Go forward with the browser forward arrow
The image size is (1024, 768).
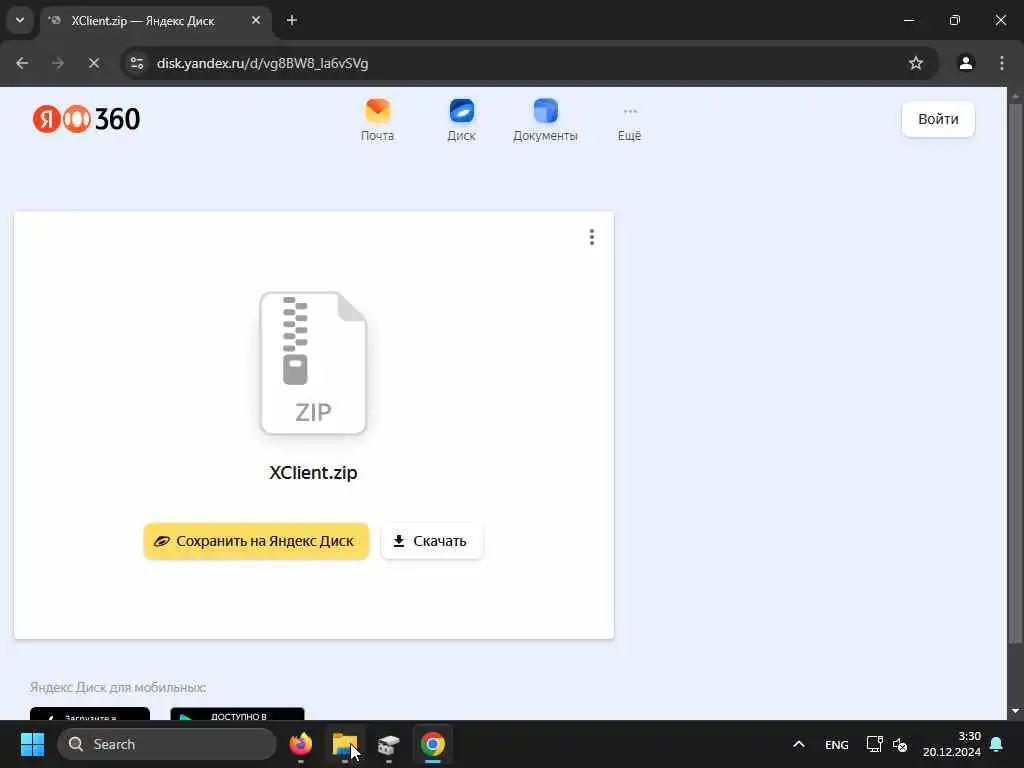click(58, 63)
